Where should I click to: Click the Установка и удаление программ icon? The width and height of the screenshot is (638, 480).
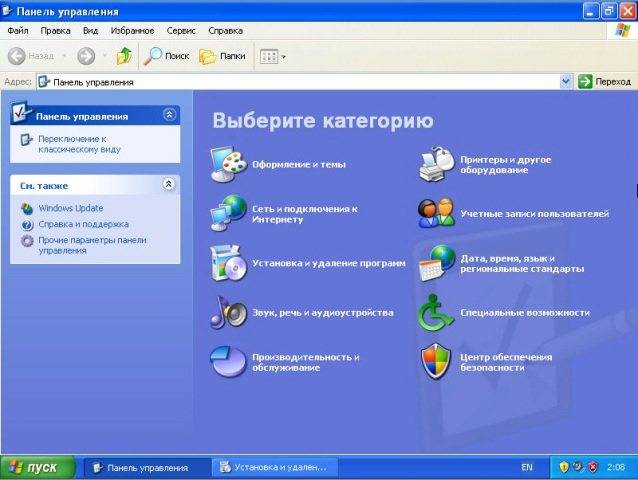(228, 262)
